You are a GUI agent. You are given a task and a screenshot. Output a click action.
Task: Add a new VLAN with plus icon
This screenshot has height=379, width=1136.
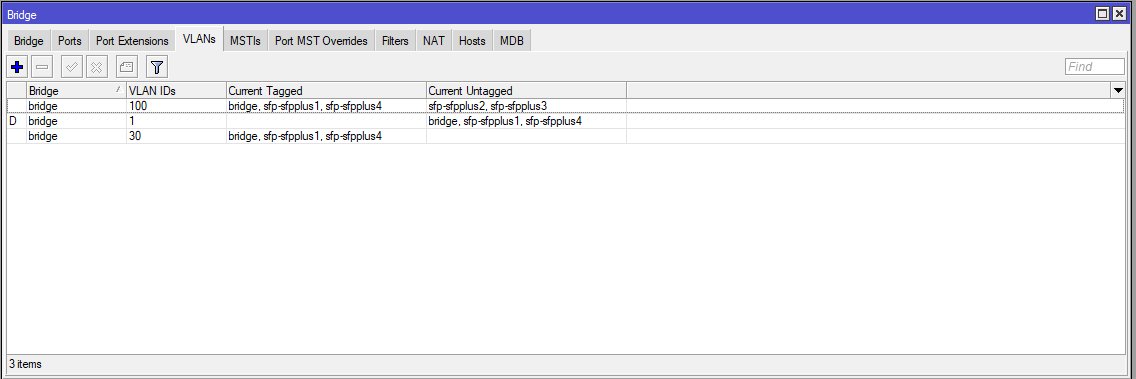17,67
